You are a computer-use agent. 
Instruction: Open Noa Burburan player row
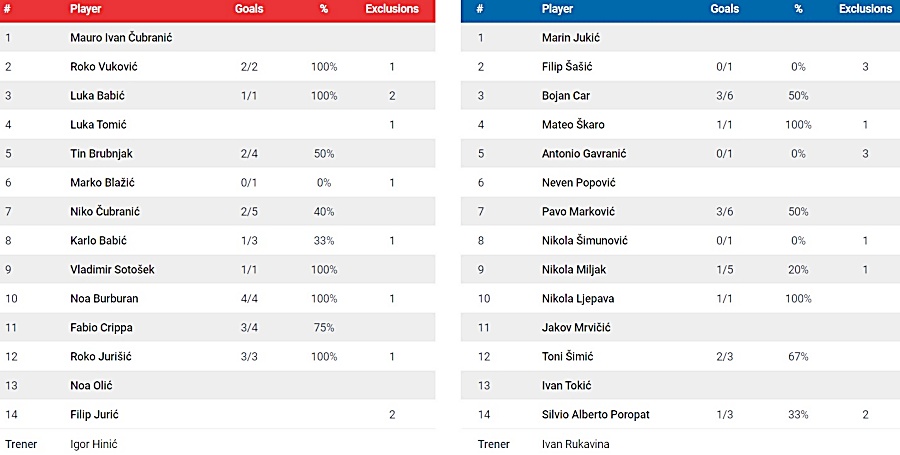click(x=218, y=298)
